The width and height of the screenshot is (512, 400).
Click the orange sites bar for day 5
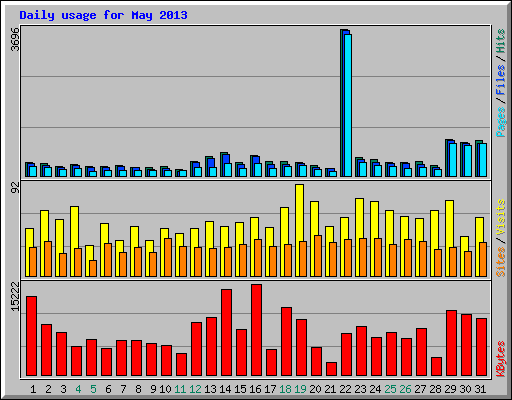point(93,268)
